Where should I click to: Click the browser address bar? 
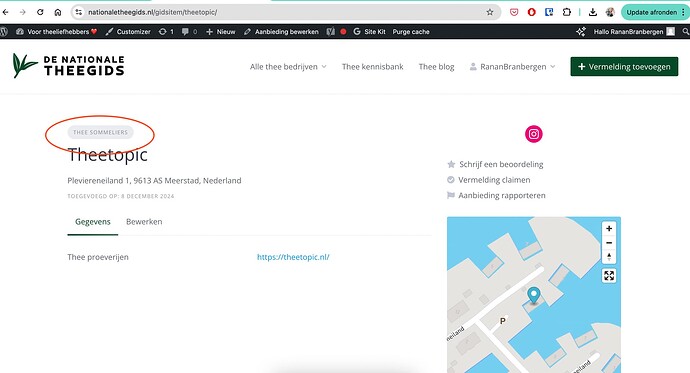(x=286, y=12)
